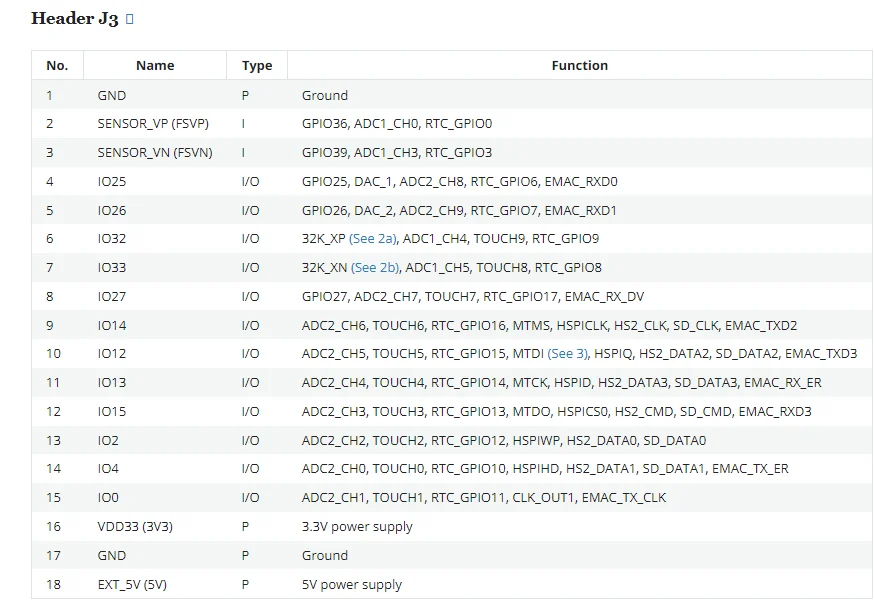Click the function text starting with 'GPIO25, DAC_1'
This screenshot has width=874, height=605.
coord(460,182)
